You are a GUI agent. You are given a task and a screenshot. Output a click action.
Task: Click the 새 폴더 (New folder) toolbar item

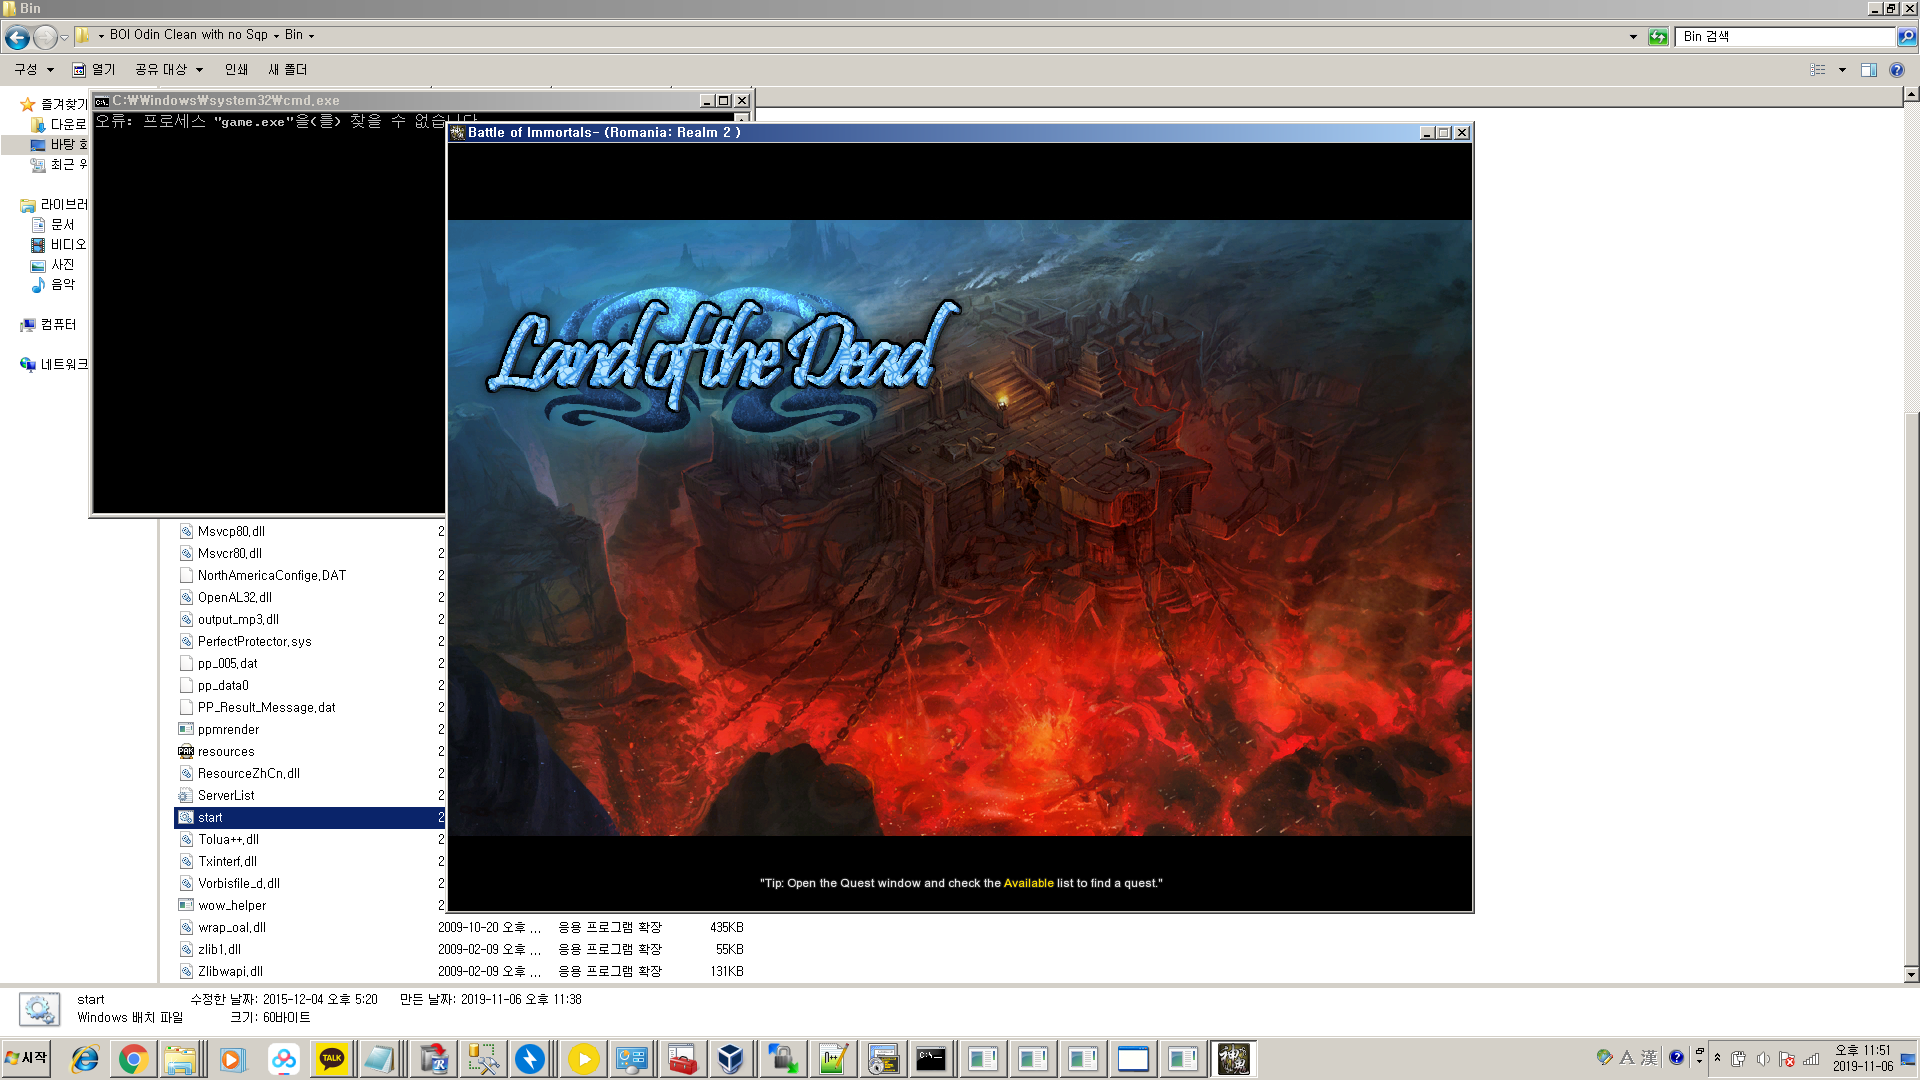point(287,70)
